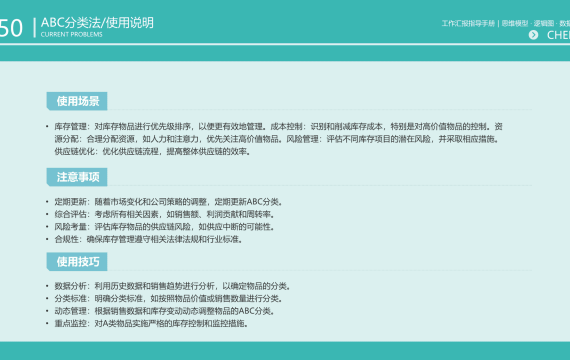The image size is (570, 360).
Task: Click the CHE text at top right
Action: tap(558, 35)
